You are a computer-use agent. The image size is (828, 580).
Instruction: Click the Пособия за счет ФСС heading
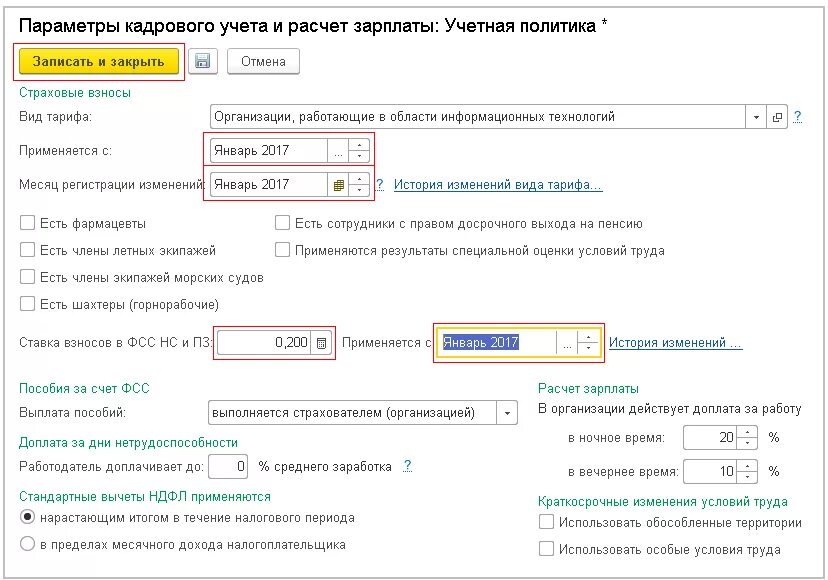84,388
